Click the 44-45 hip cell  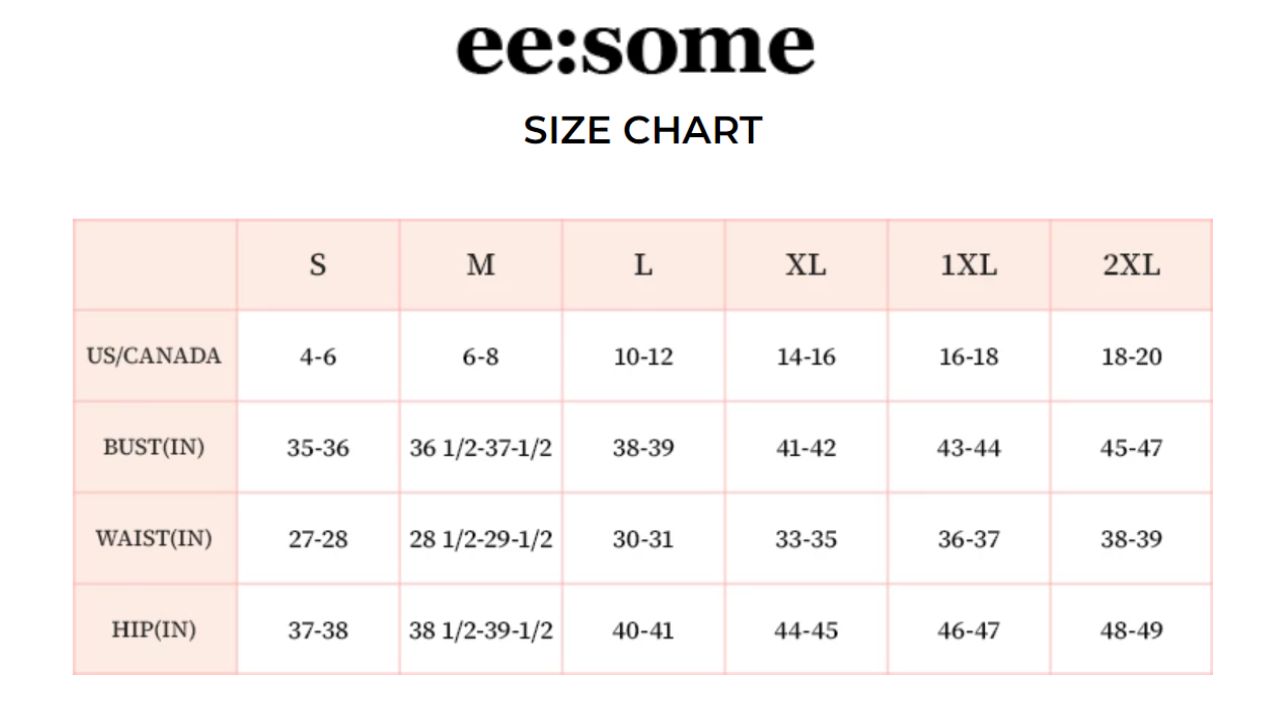point(806,631)
